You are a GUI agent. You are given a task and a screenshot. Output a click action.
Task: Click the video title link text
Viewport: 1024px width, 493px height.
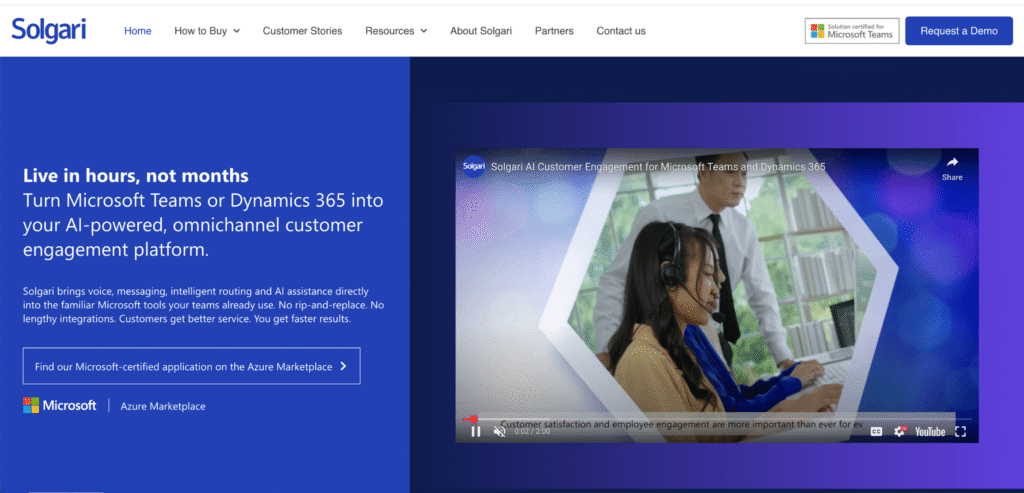[x=658, y=166]
